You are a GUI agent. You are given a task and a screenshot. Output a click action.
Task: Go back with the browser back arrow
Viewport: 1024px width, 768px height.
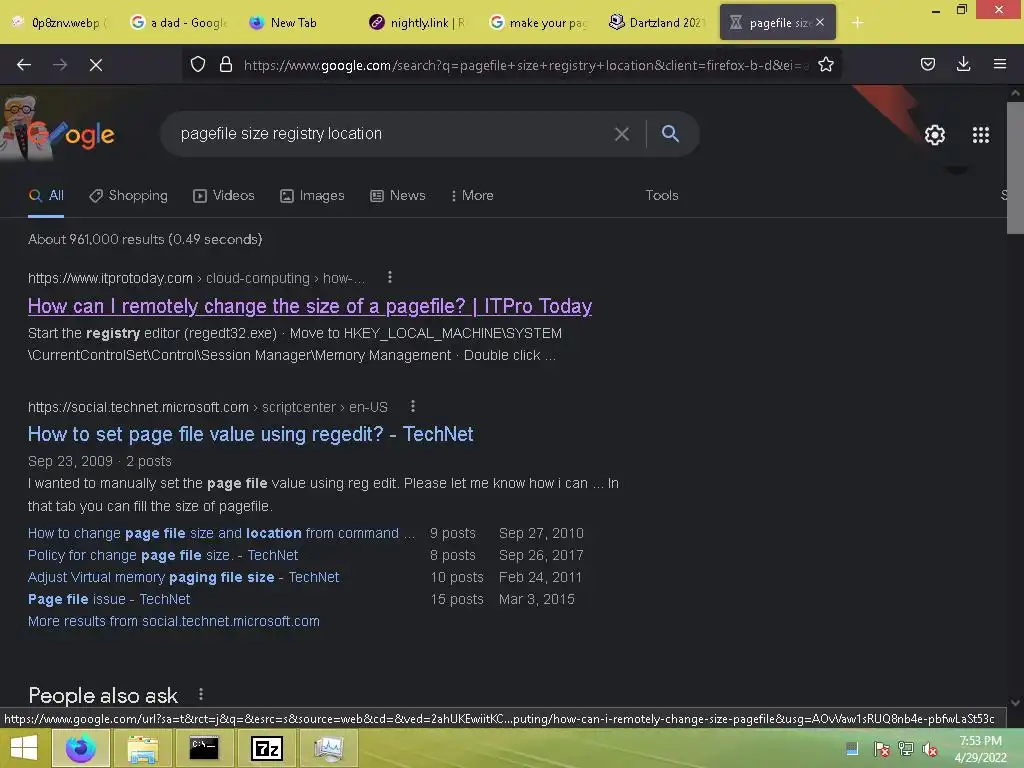pos(24,65)
